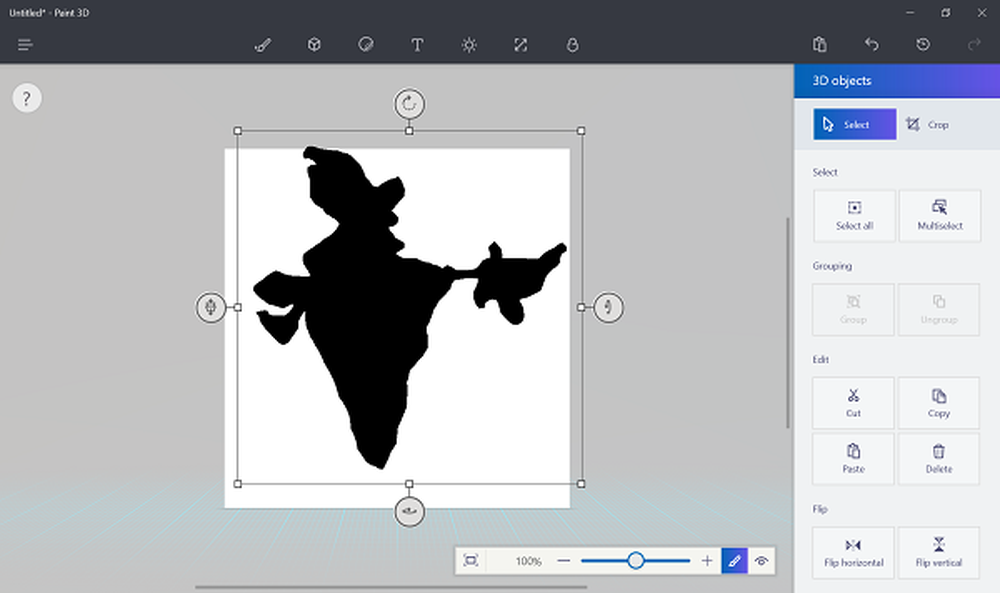Click the top-right selection corner handle
This screenshot has height=593, width=1000.
pos(581,131)
